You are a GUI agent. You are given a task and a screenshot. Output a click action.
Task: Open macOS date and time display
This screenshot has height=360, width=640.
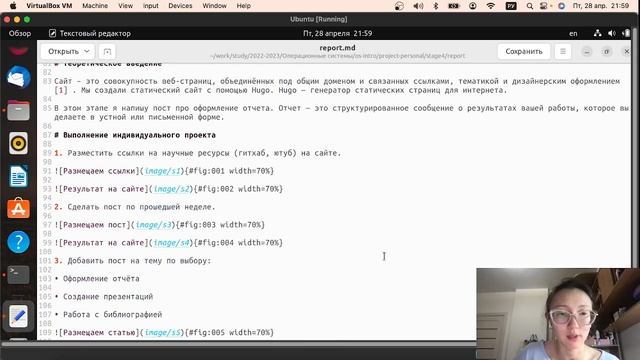tap(601, 6)
